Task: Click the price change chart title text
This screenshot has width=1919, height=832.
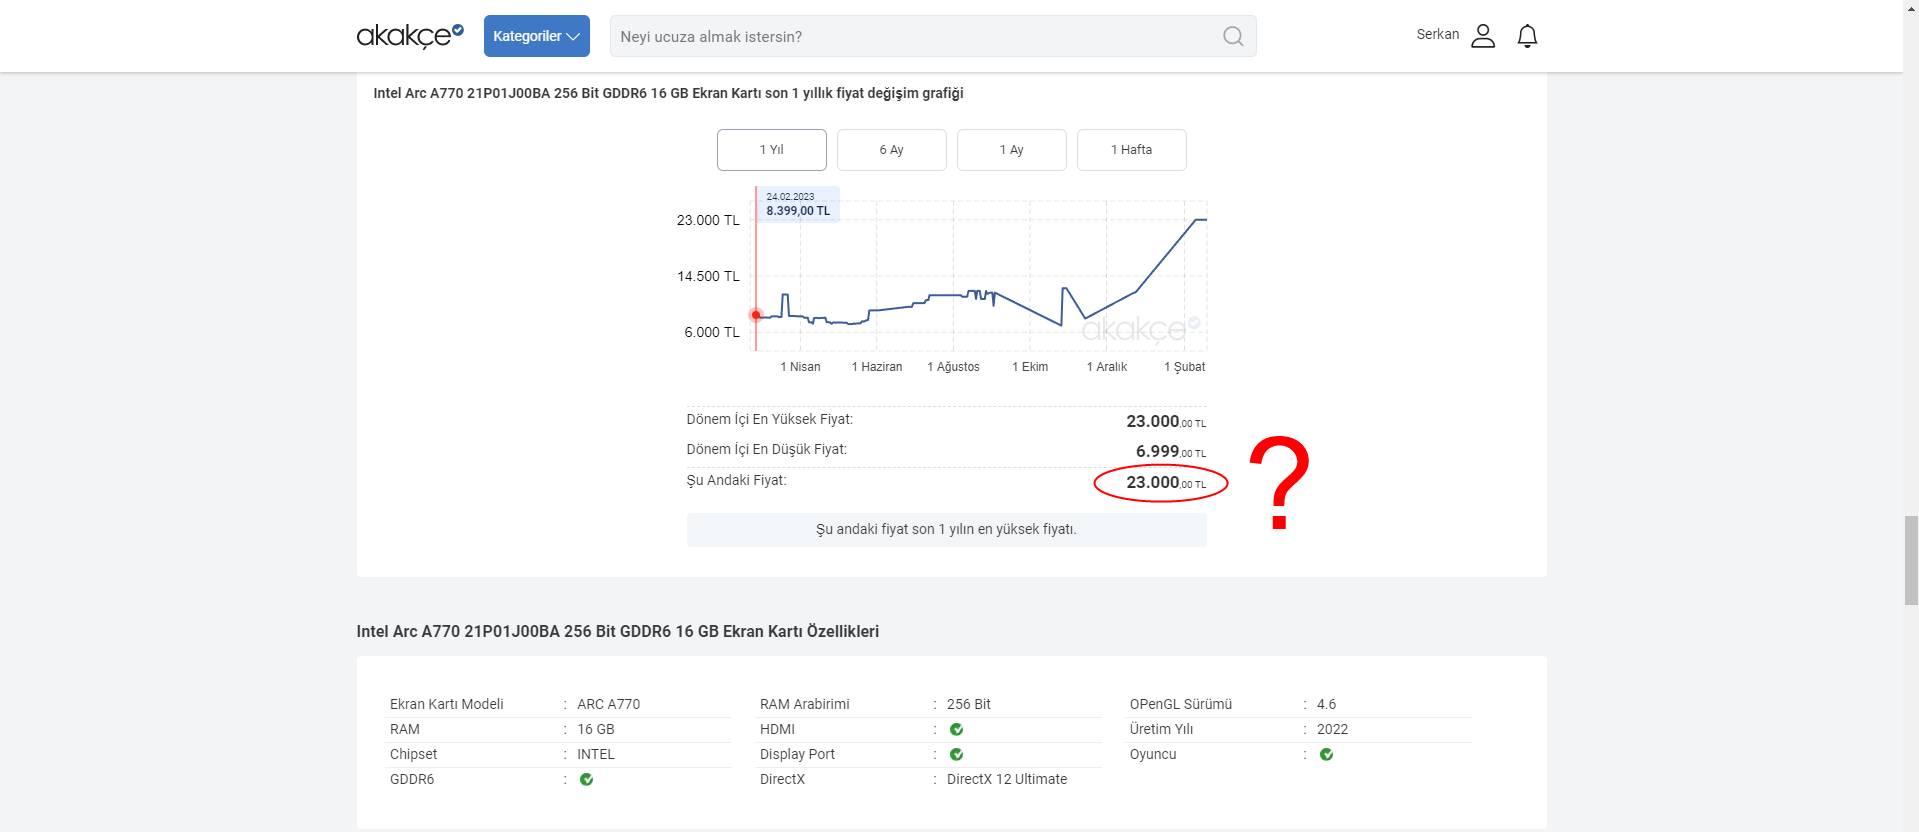Action: tap(668, 93)
